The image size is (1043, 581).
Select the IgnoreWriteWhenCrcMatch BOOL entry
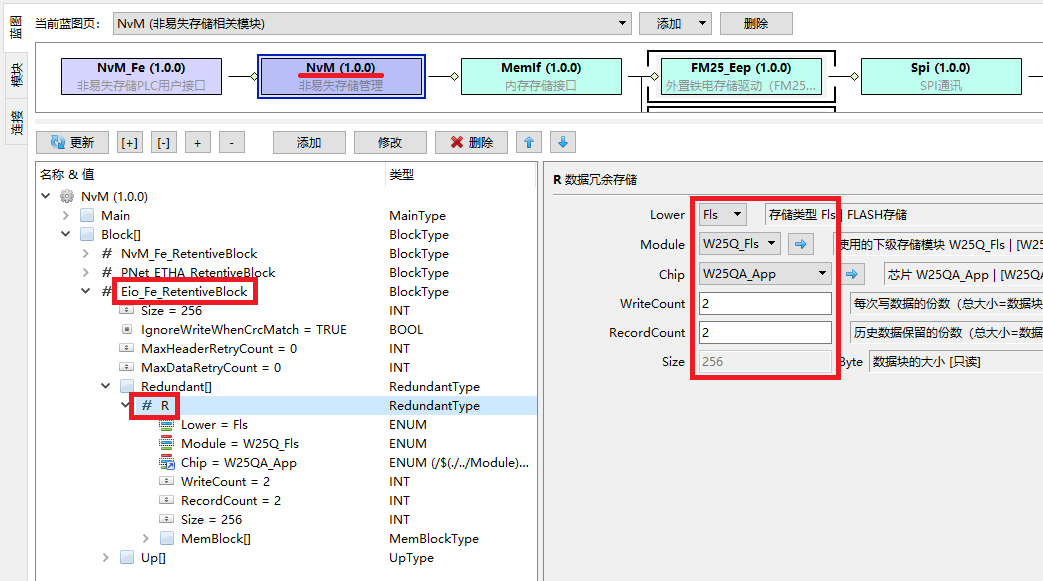coord(243,330)
